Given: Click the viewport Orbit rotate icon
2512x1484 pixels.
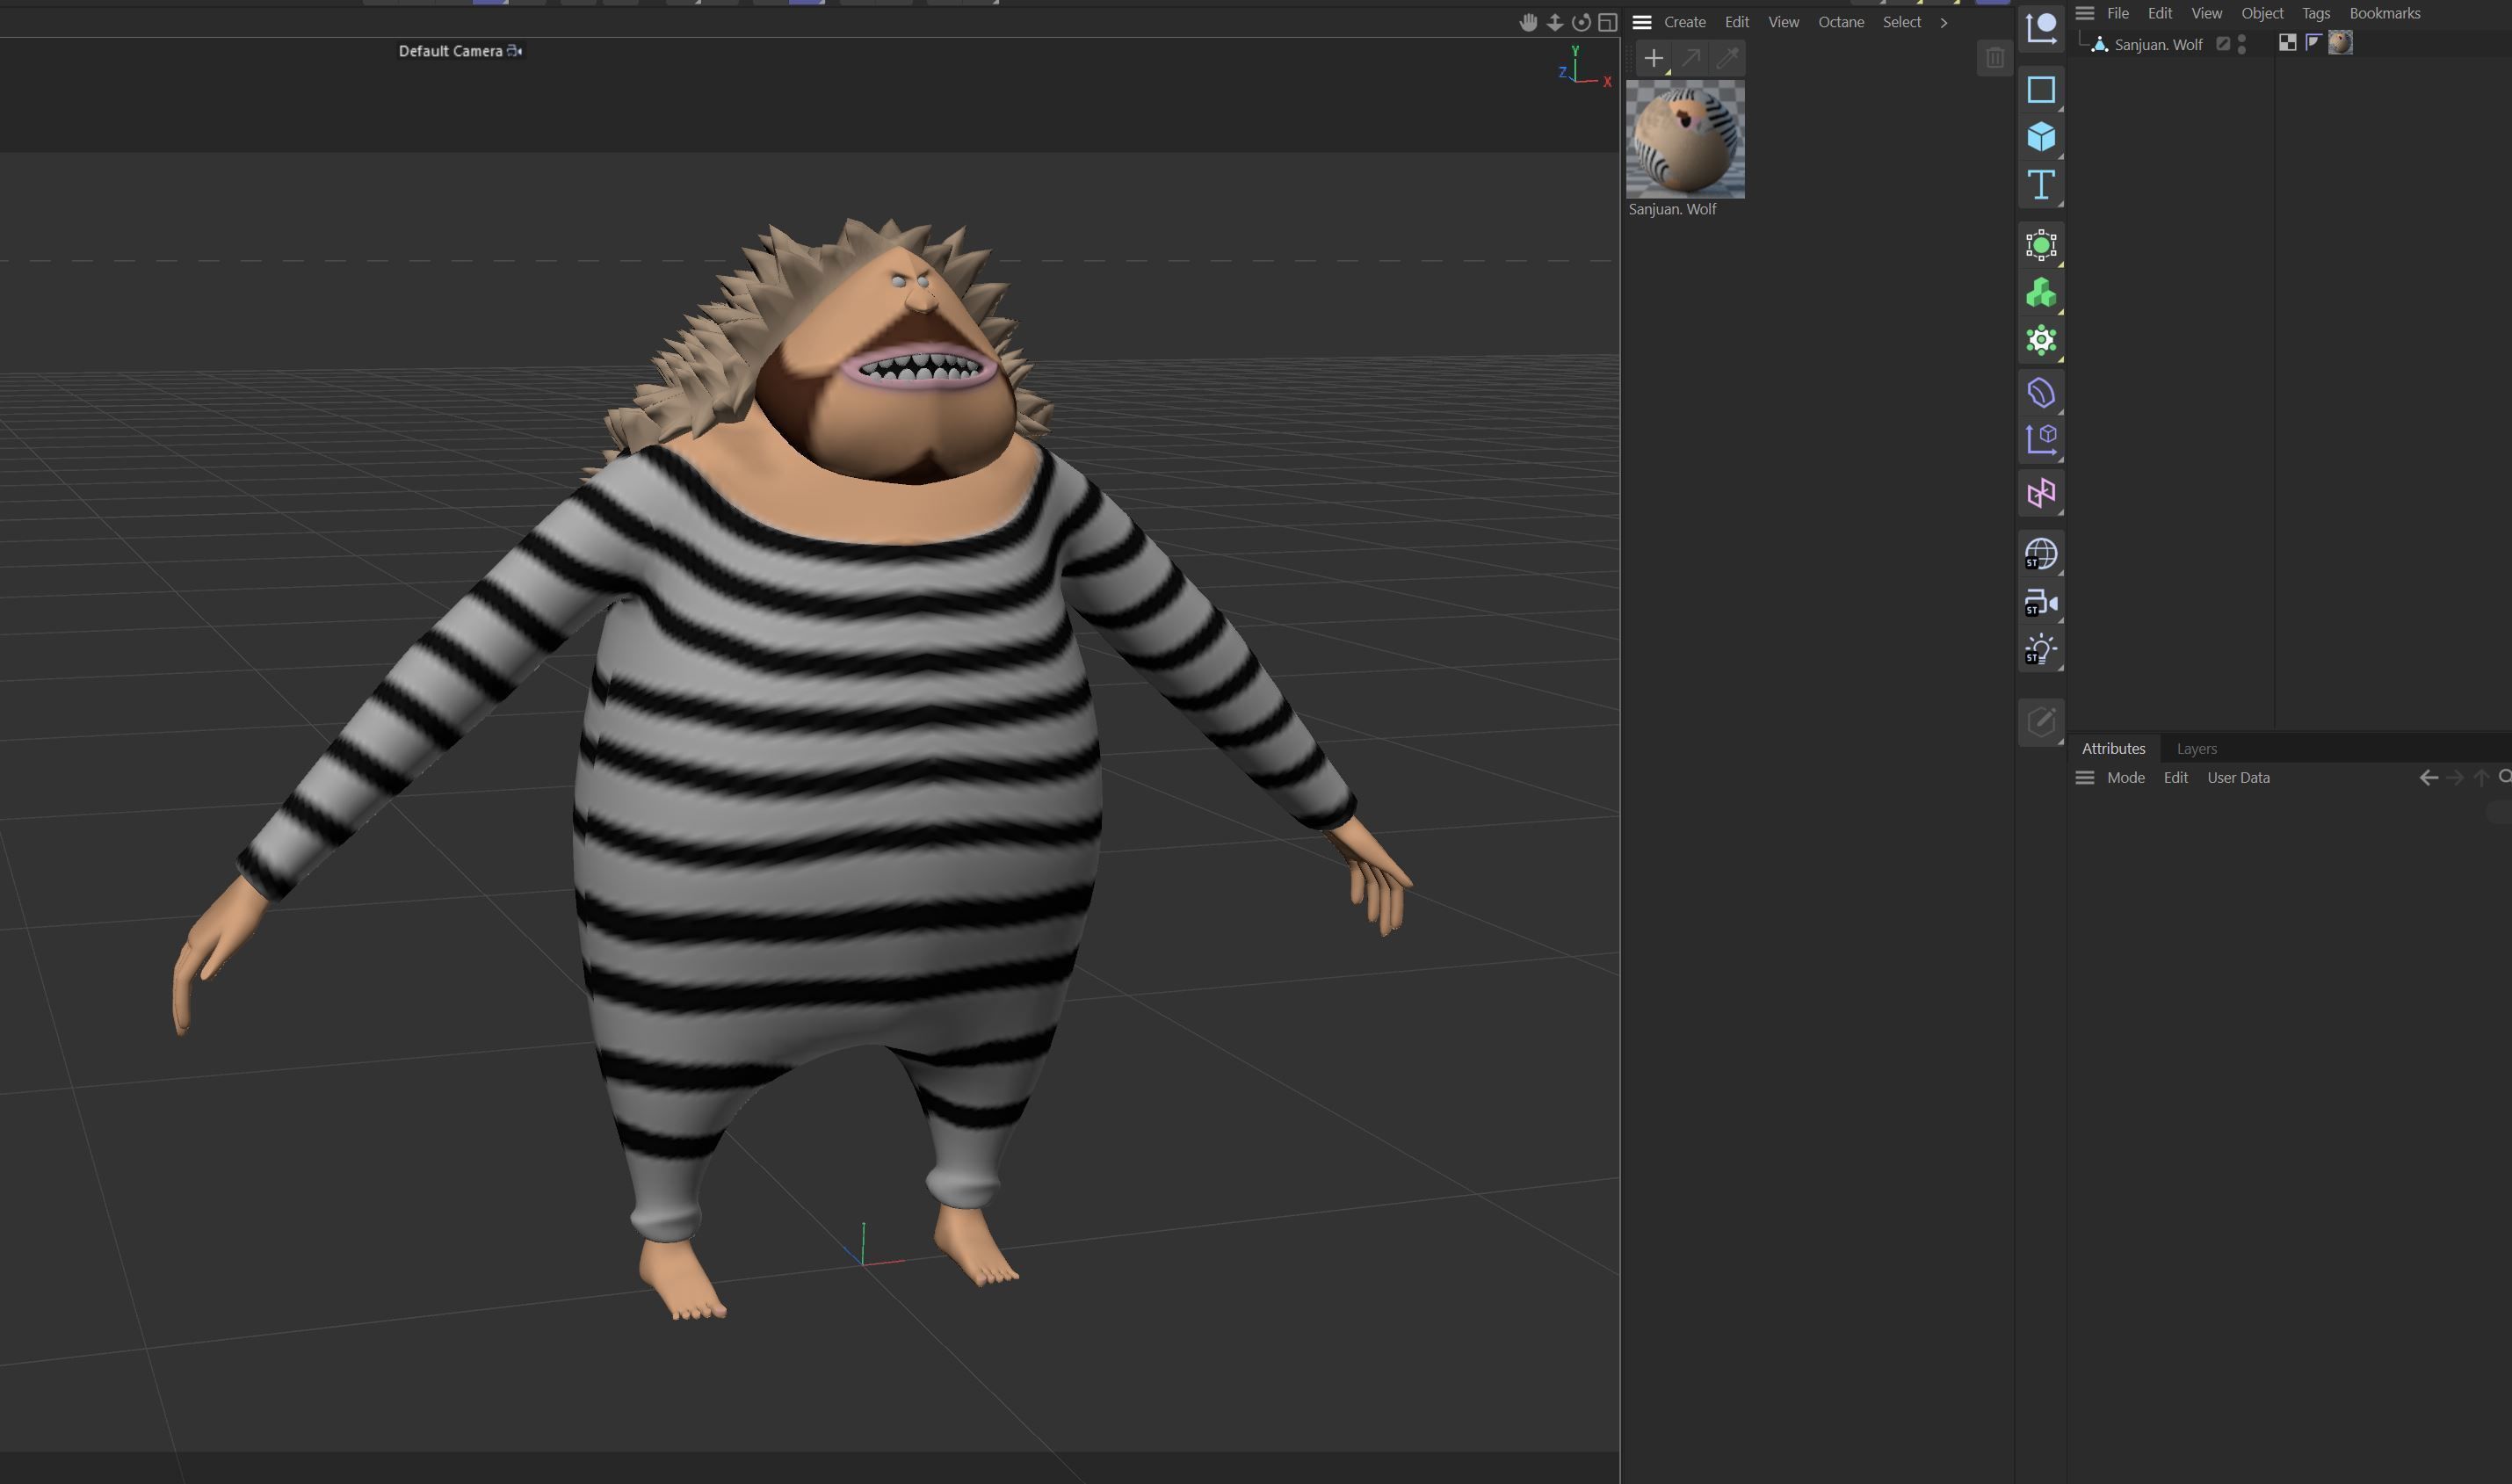Looking at the screenshot, I should click(x=1581, y=22).
